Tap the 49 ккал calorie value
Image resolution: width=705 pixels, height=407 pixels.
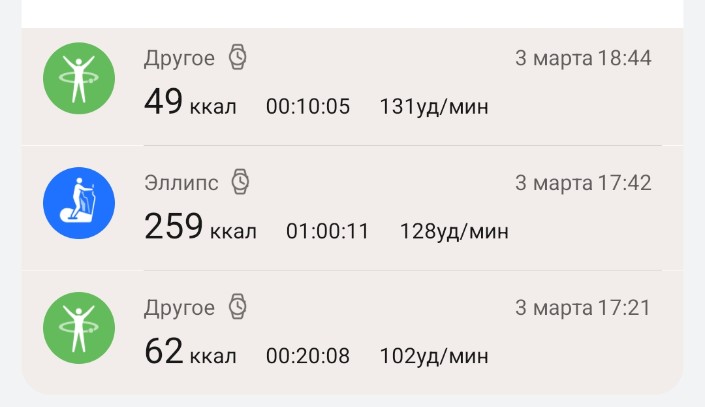click(x=190, y=103)
